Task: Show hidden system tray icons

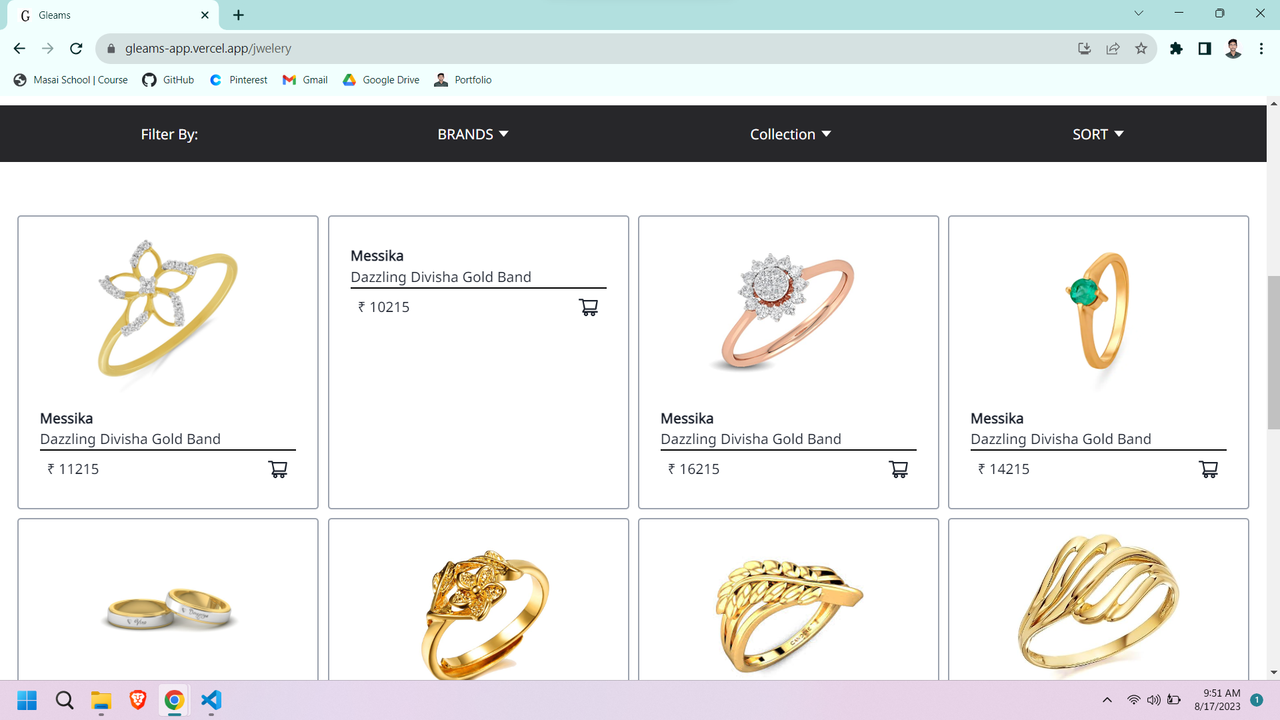Action: 1107,700
